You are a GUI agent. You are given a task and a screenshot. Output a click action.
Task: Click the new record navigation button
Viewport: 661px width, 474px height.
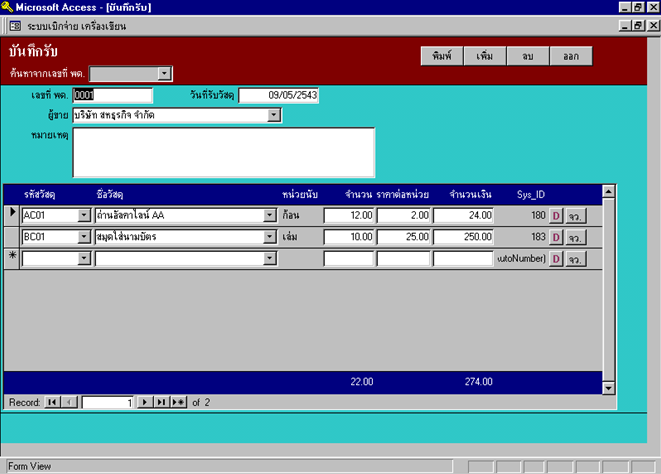tap(178, 402)
